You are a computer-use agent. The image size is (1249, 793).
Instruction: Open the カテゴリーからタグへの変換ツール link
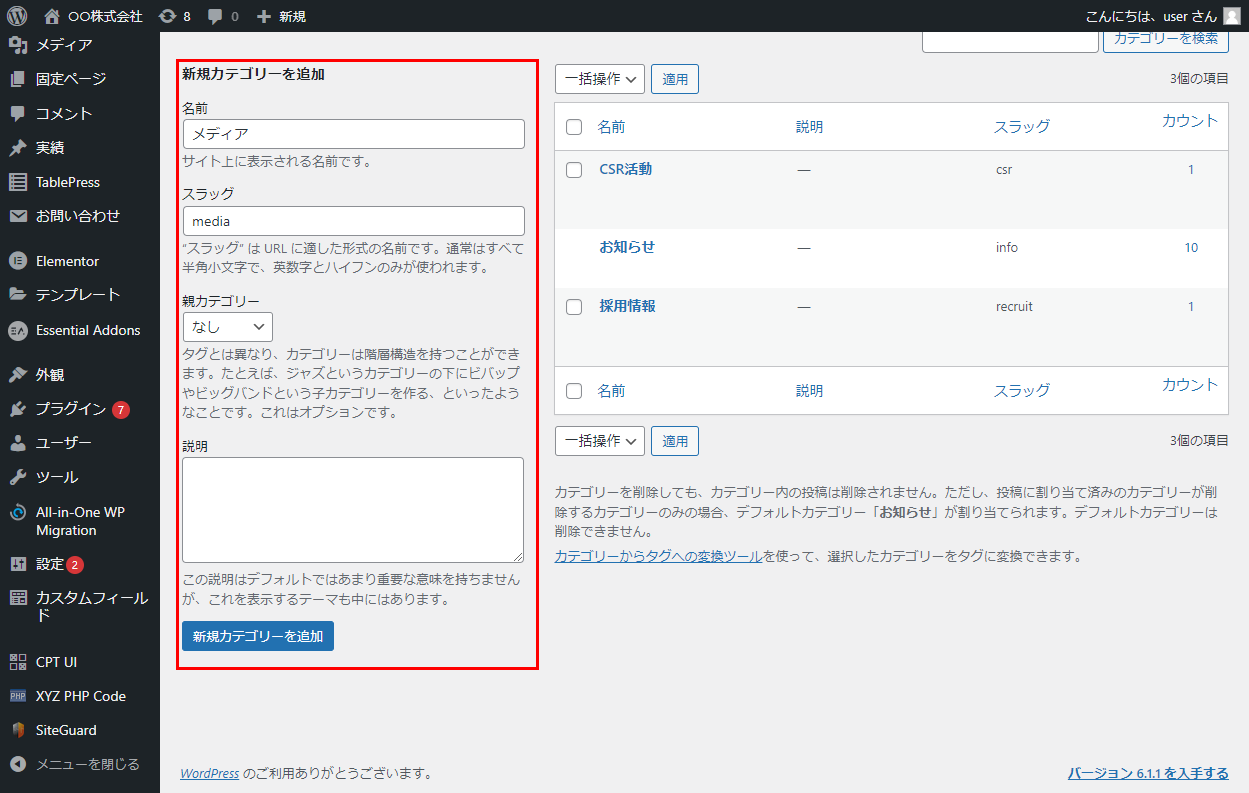658,556
